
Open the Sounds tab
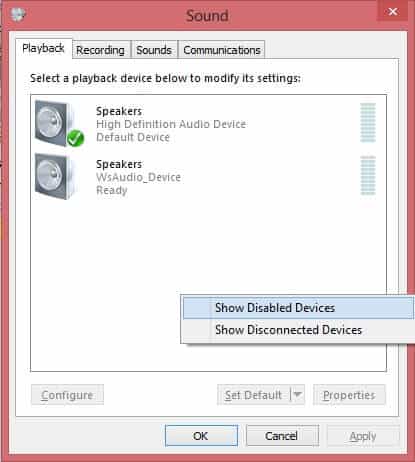154,50
